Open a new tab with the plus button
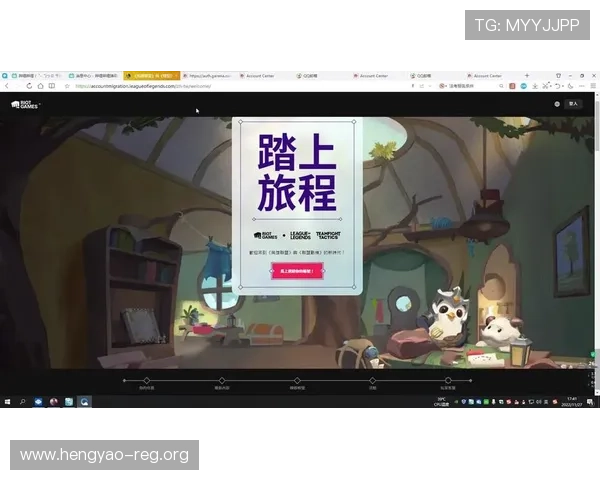This screenshot has height=480, width=600. coord(527,76)
